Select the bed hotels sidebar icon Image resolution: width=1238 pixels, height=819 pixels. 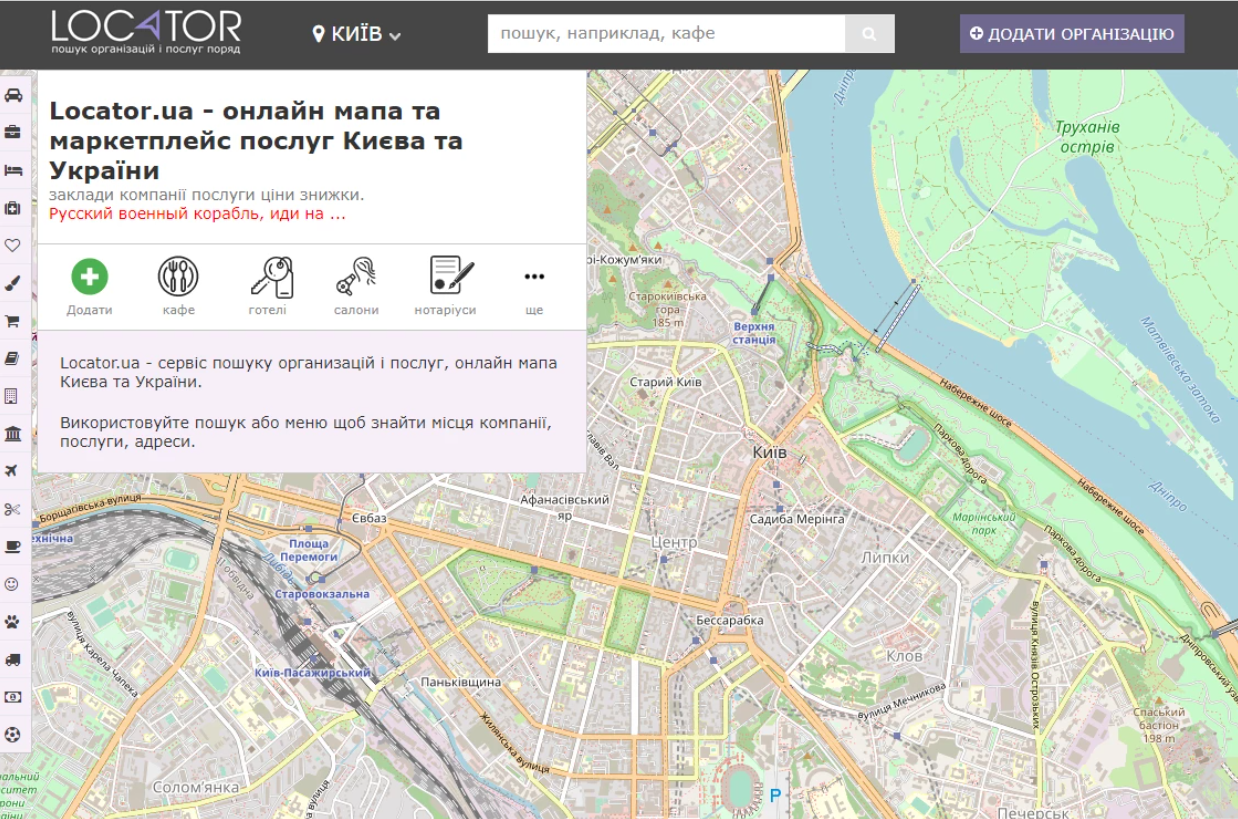[x=13, y=170]
